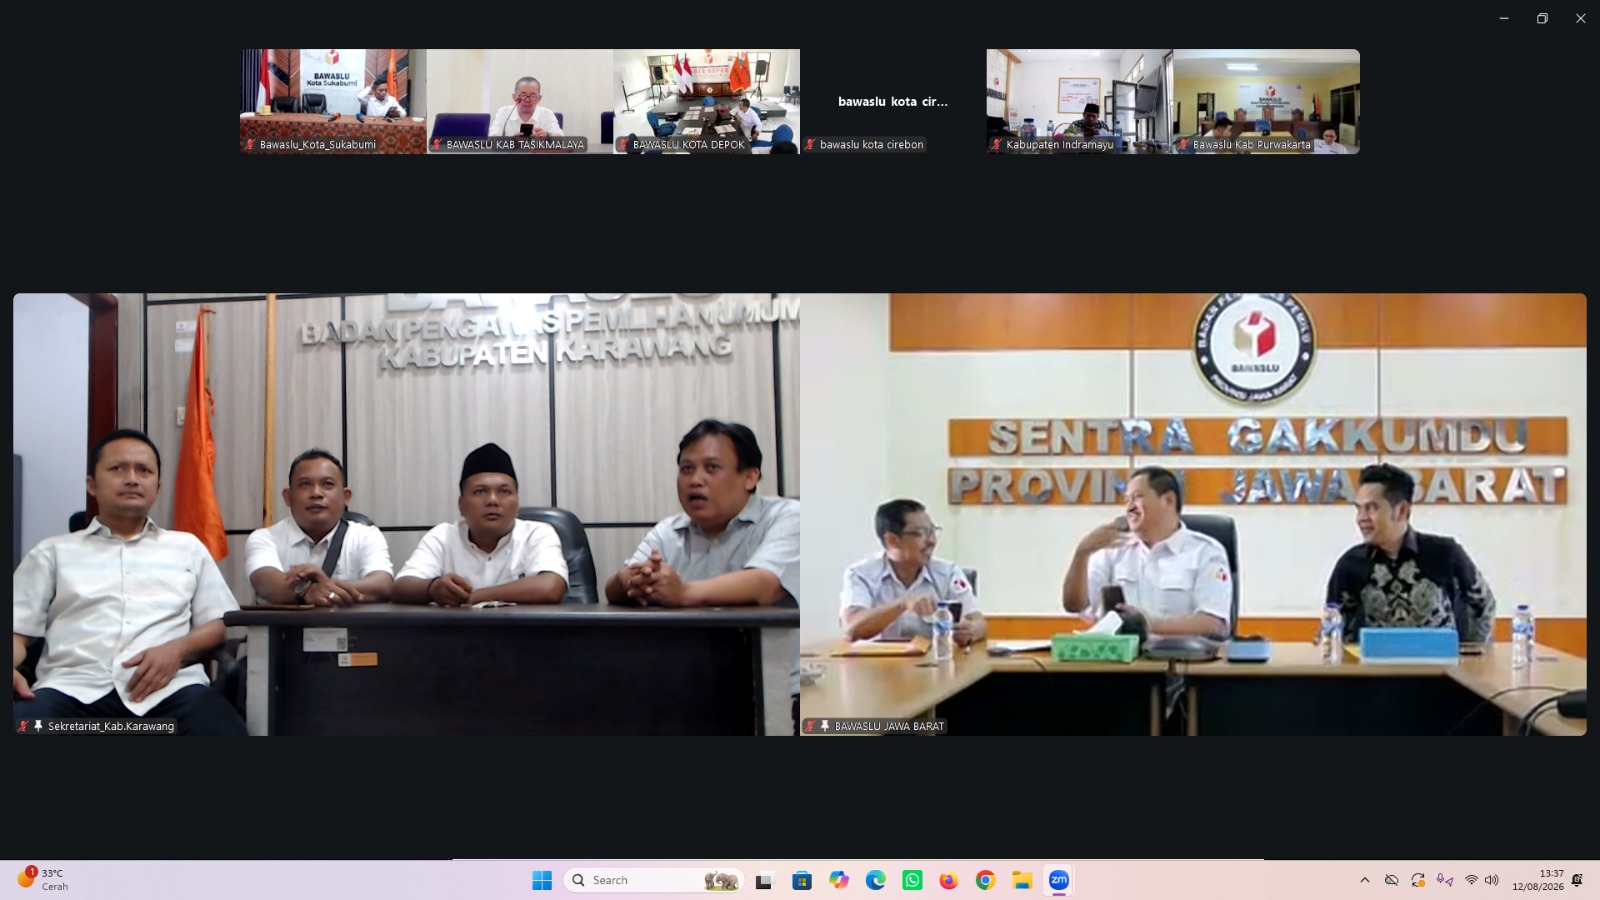Launch Microsoft Store from the taskbar
1600x900 pixels.
pos(802,880)
